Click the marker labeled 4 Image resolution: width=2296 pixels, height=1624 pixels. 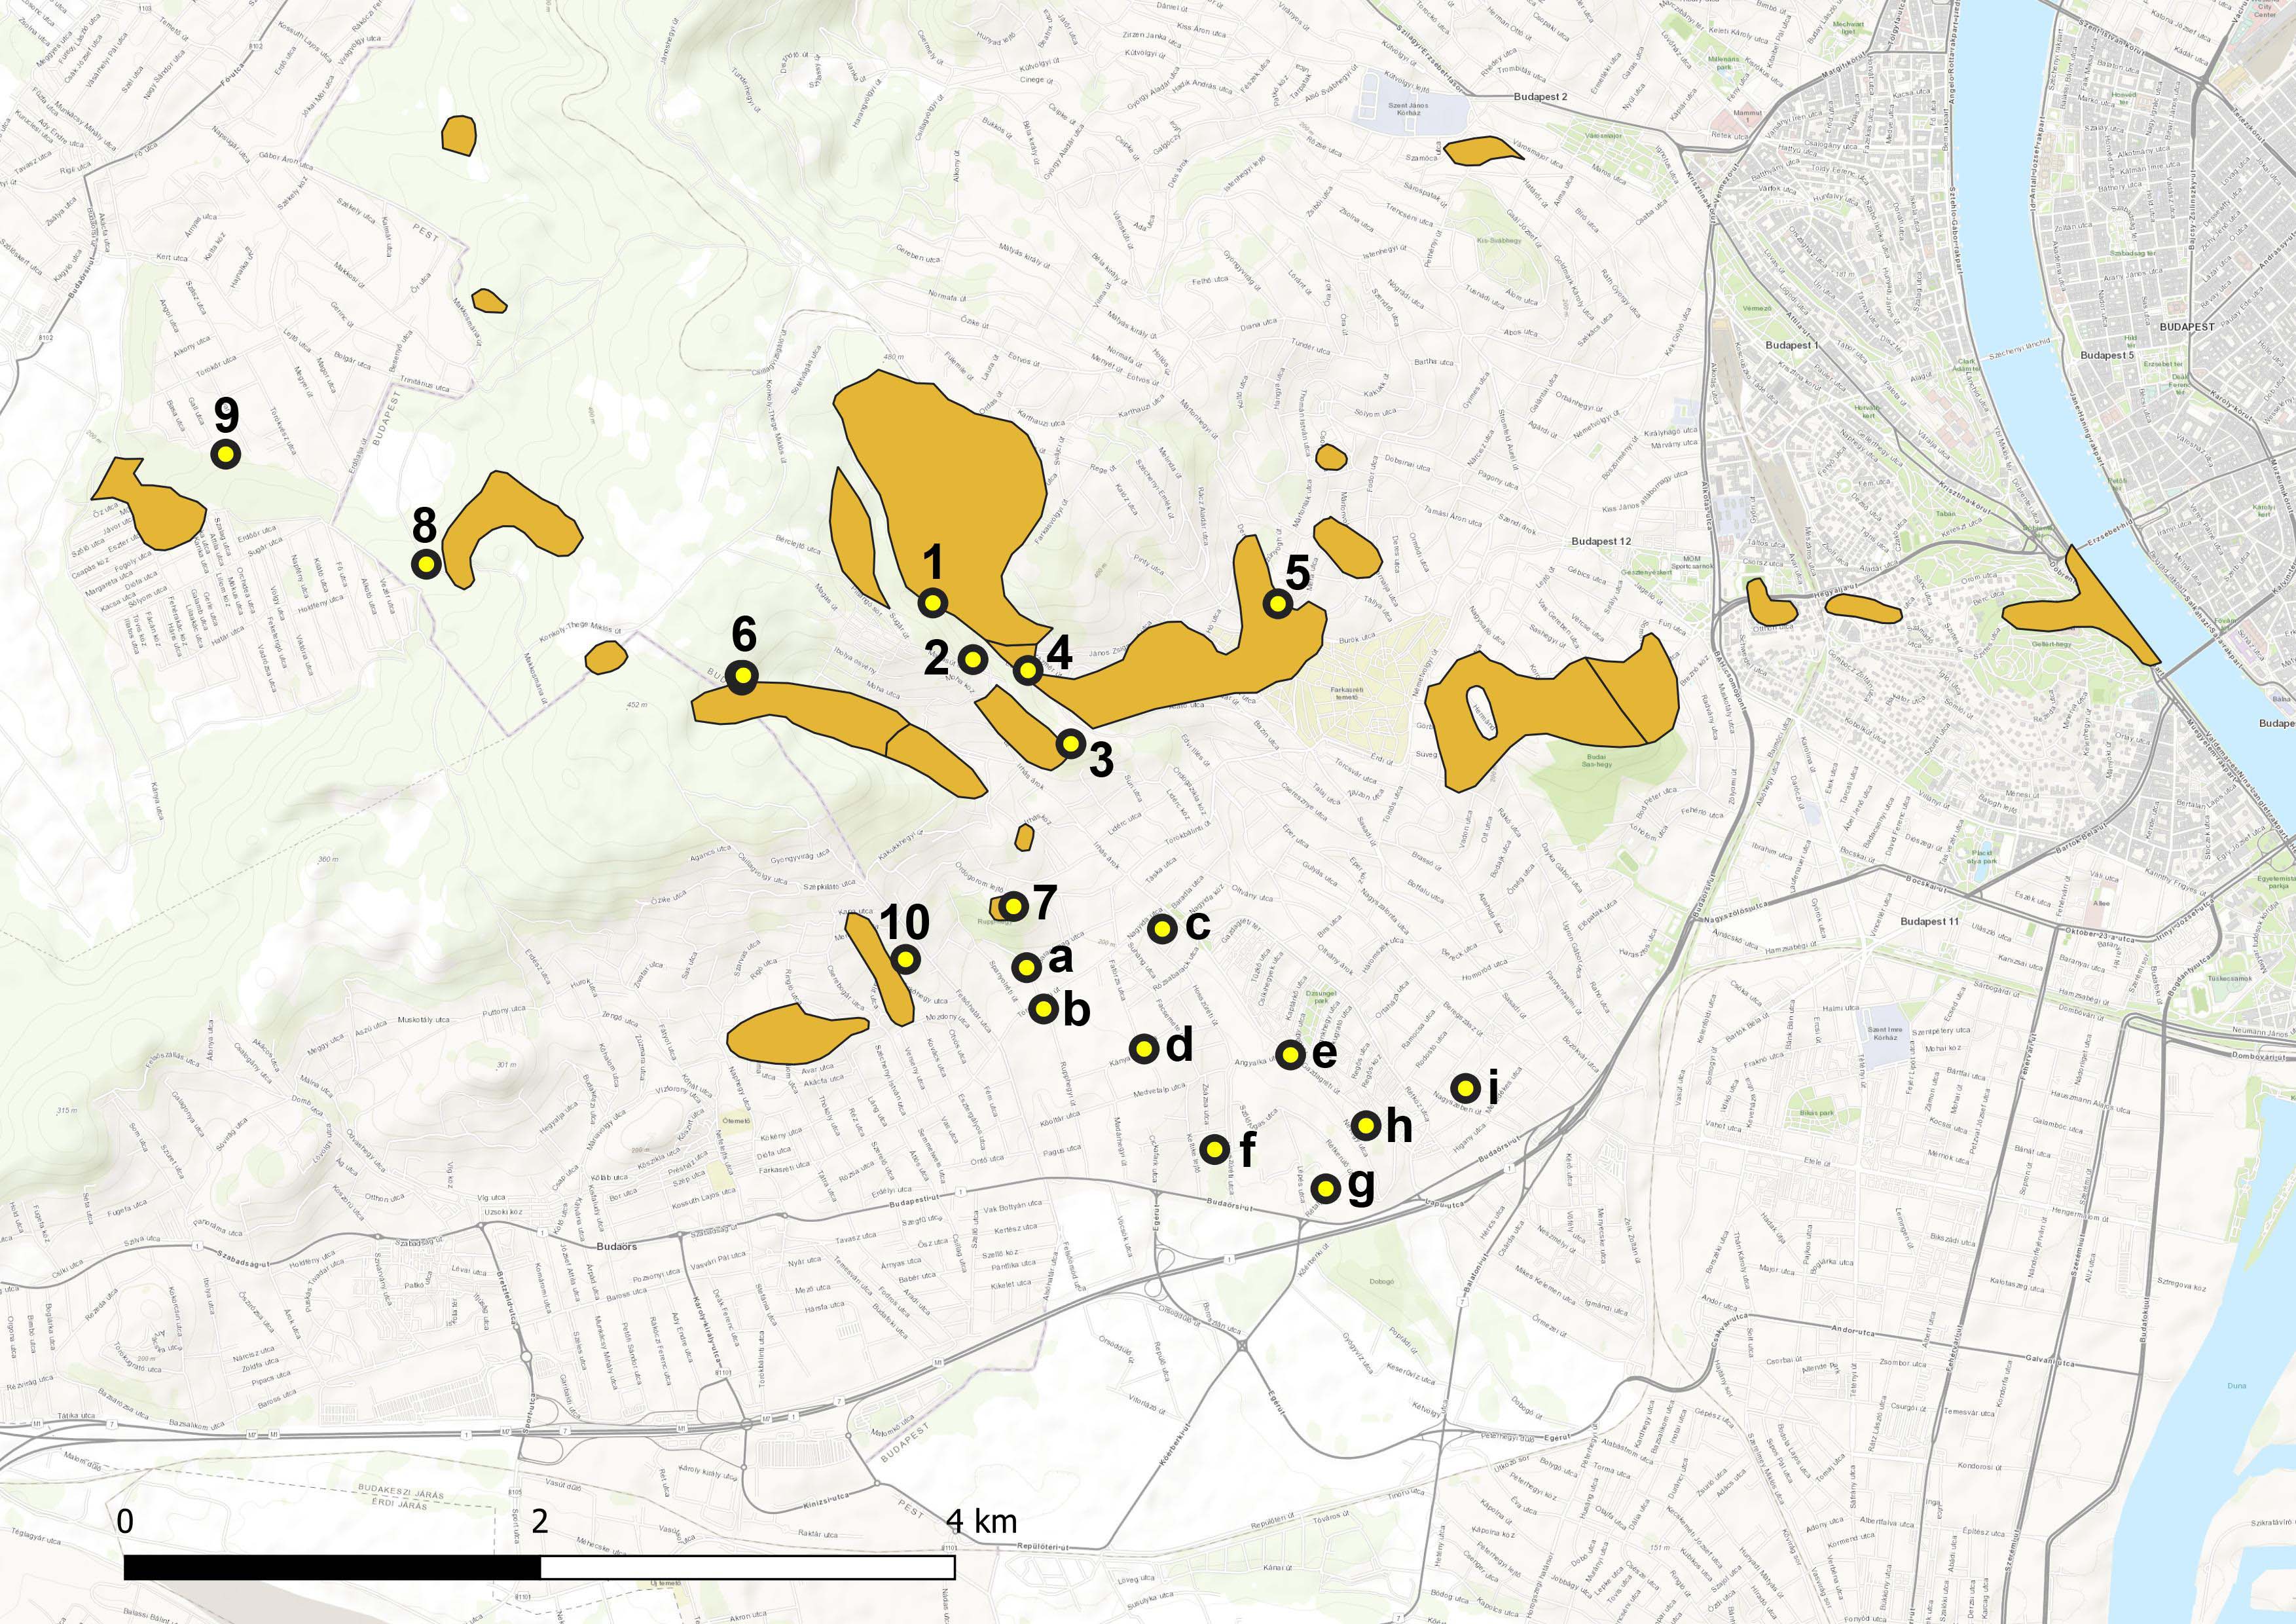[x=1027, y=670]
